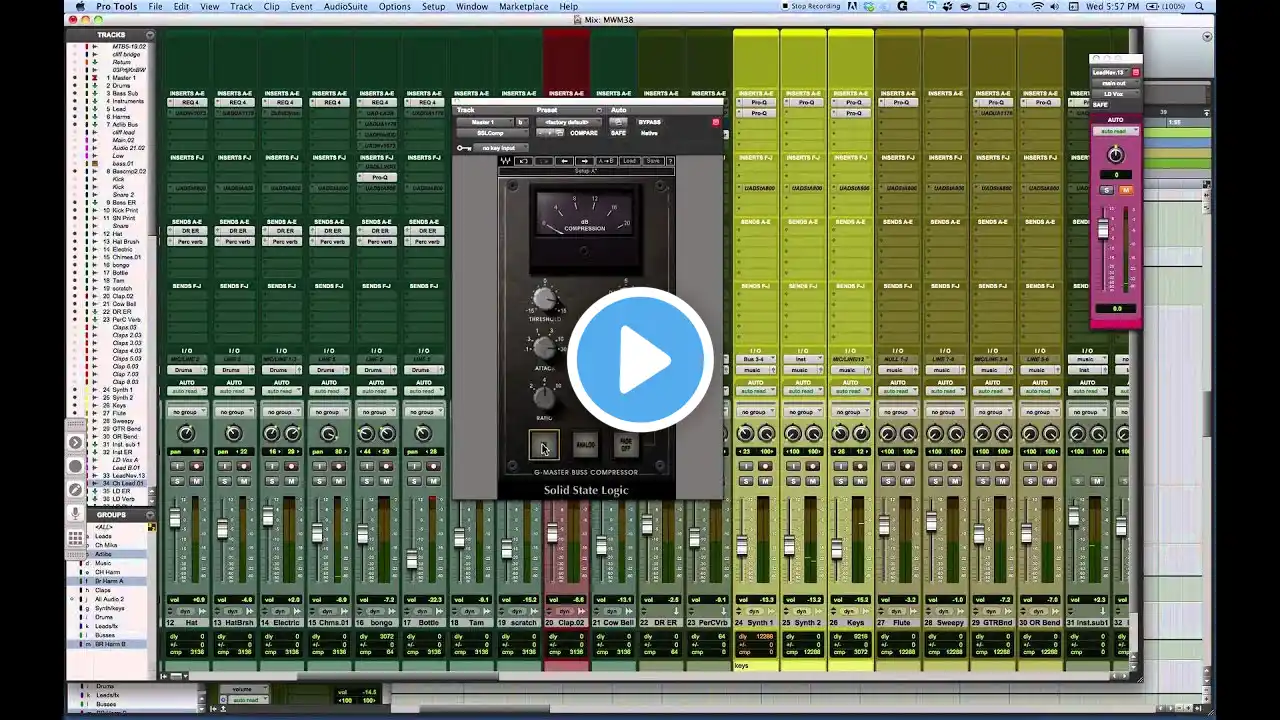This screenshot has width=1280, height=720.
Task: Mute the Hat track
Action: pyautogui.click(x=195, y=481)
